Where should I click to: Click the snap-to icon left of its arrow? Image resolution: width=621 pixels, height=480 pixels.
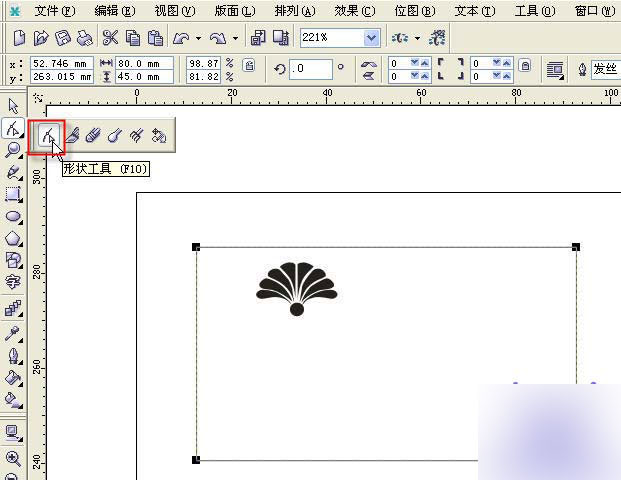tap(400, 38)
